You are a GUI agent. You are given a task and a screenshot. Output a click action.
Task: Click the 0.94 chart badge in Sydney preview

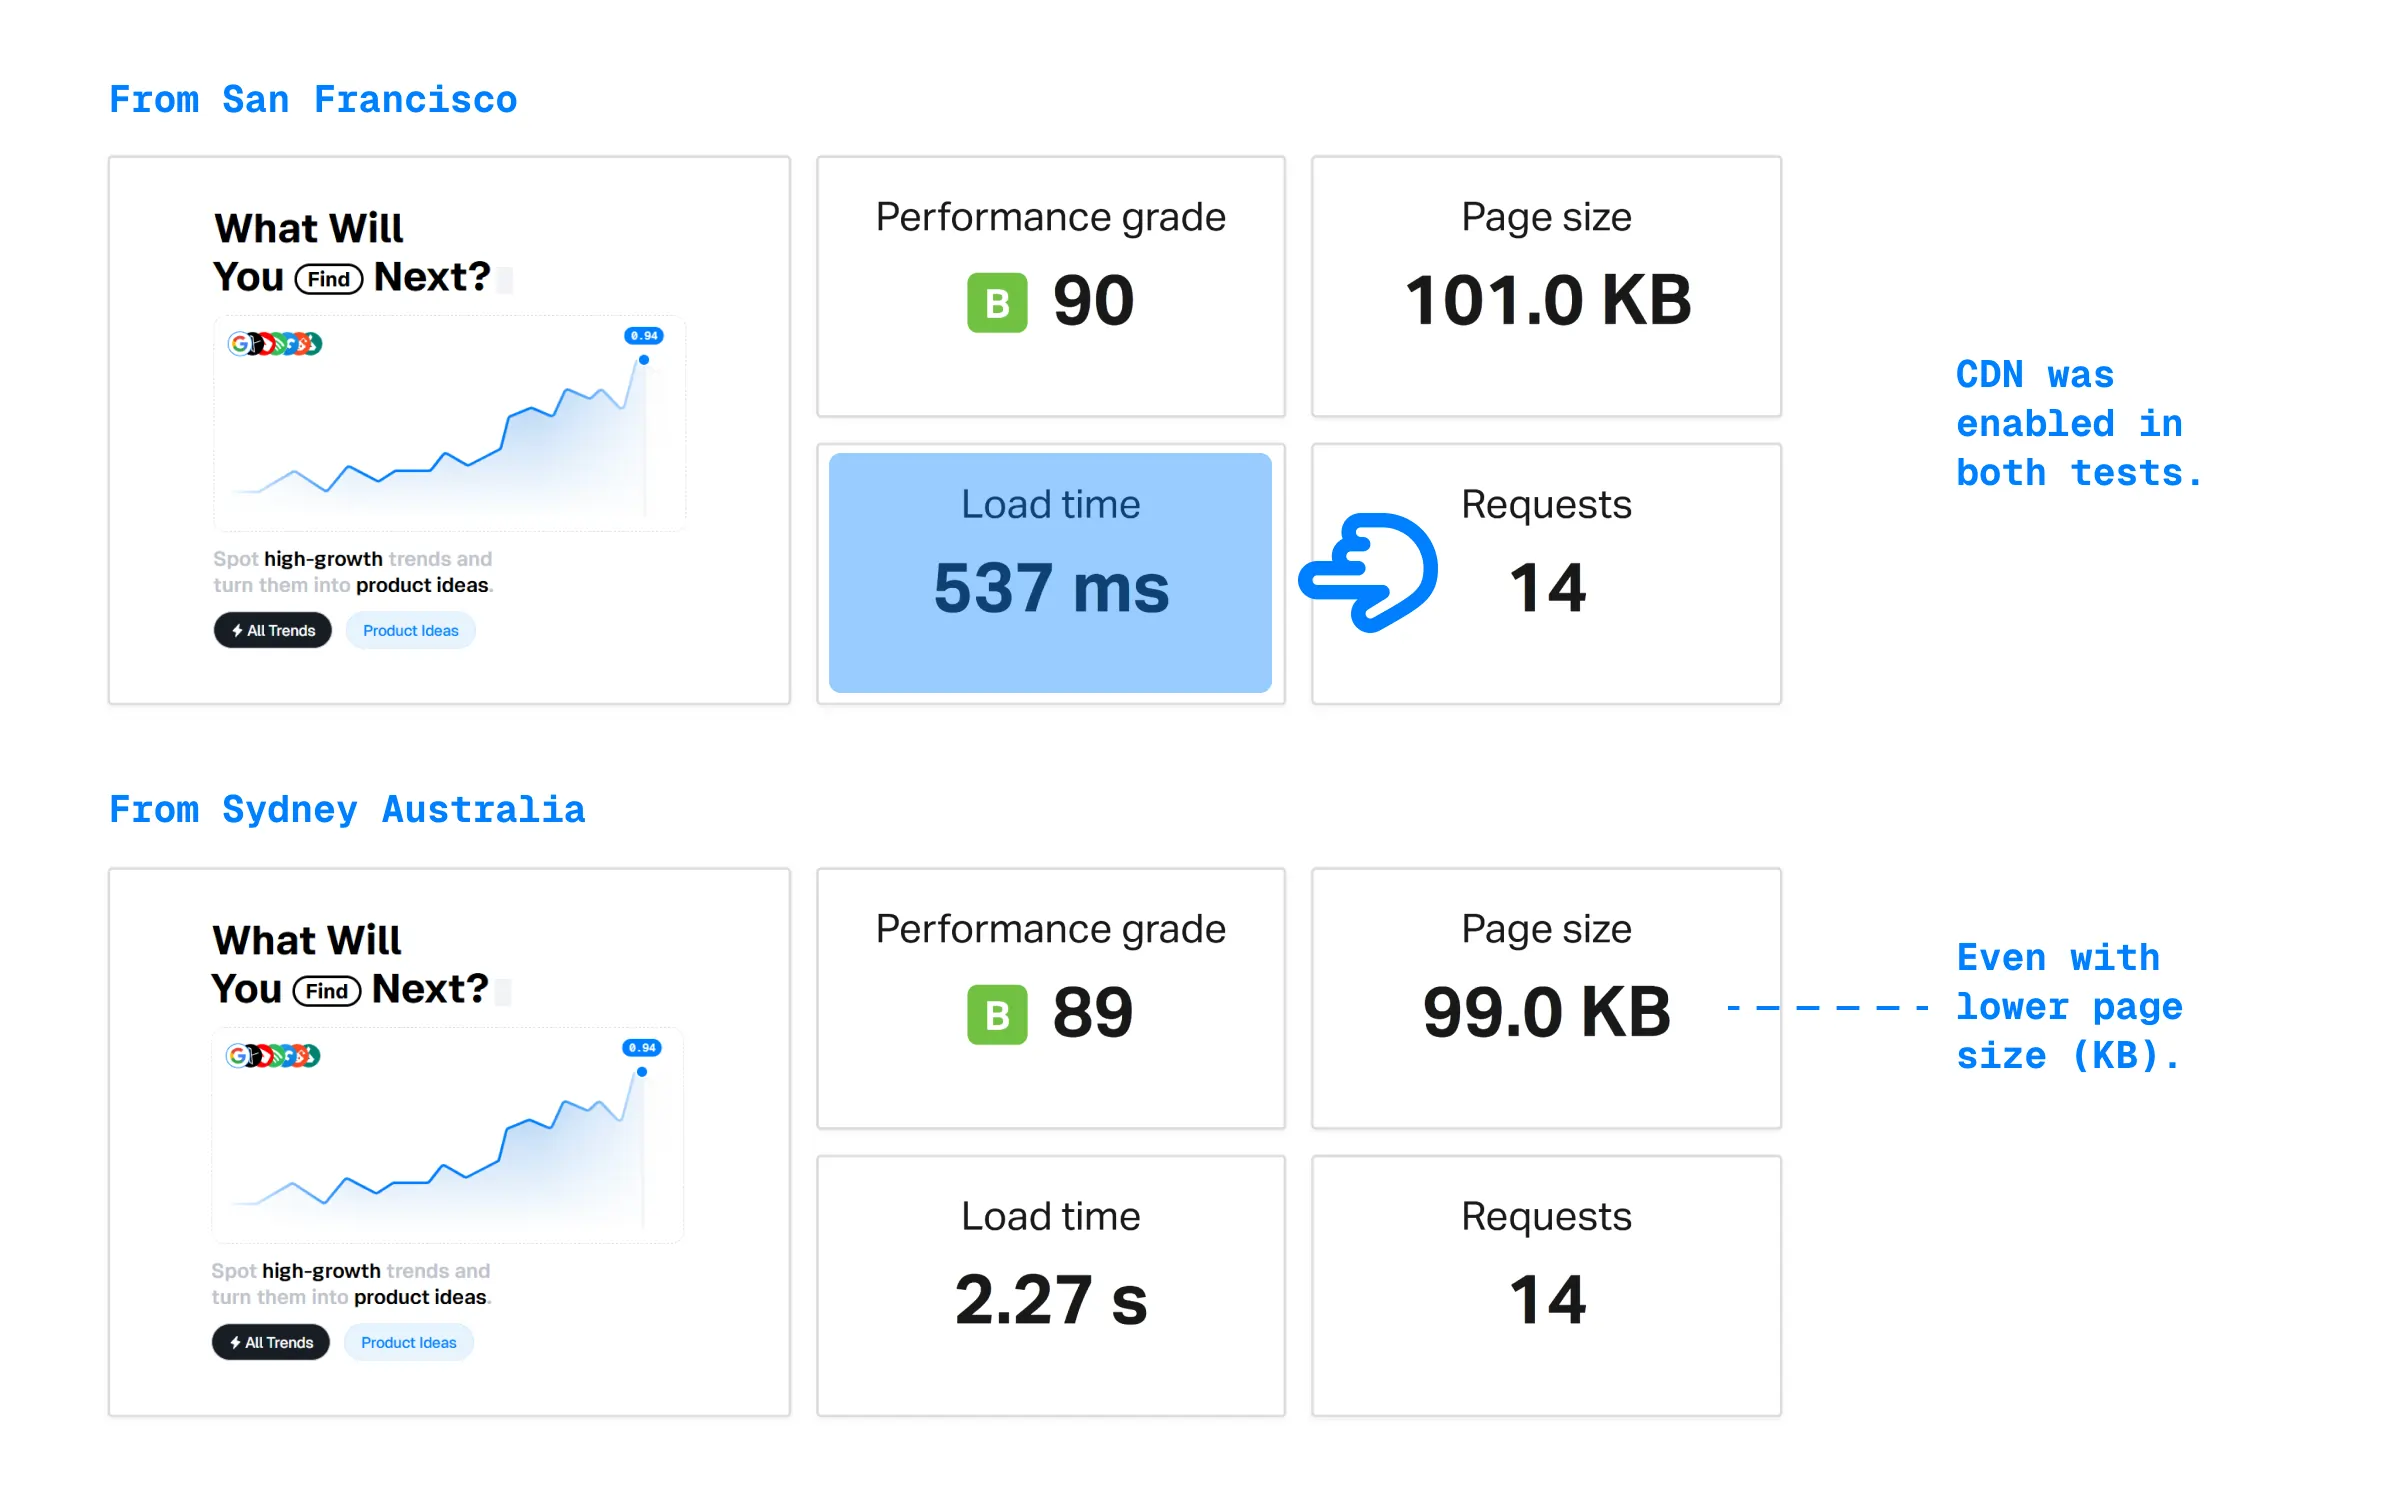click(x=642, y=1048)
